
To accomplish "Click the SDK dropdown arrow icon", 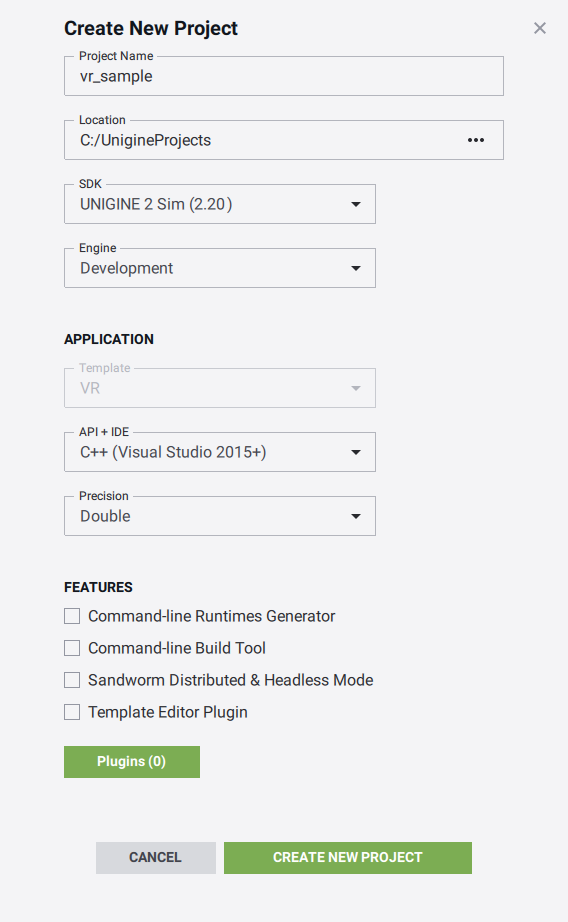I will coord(356,204).
